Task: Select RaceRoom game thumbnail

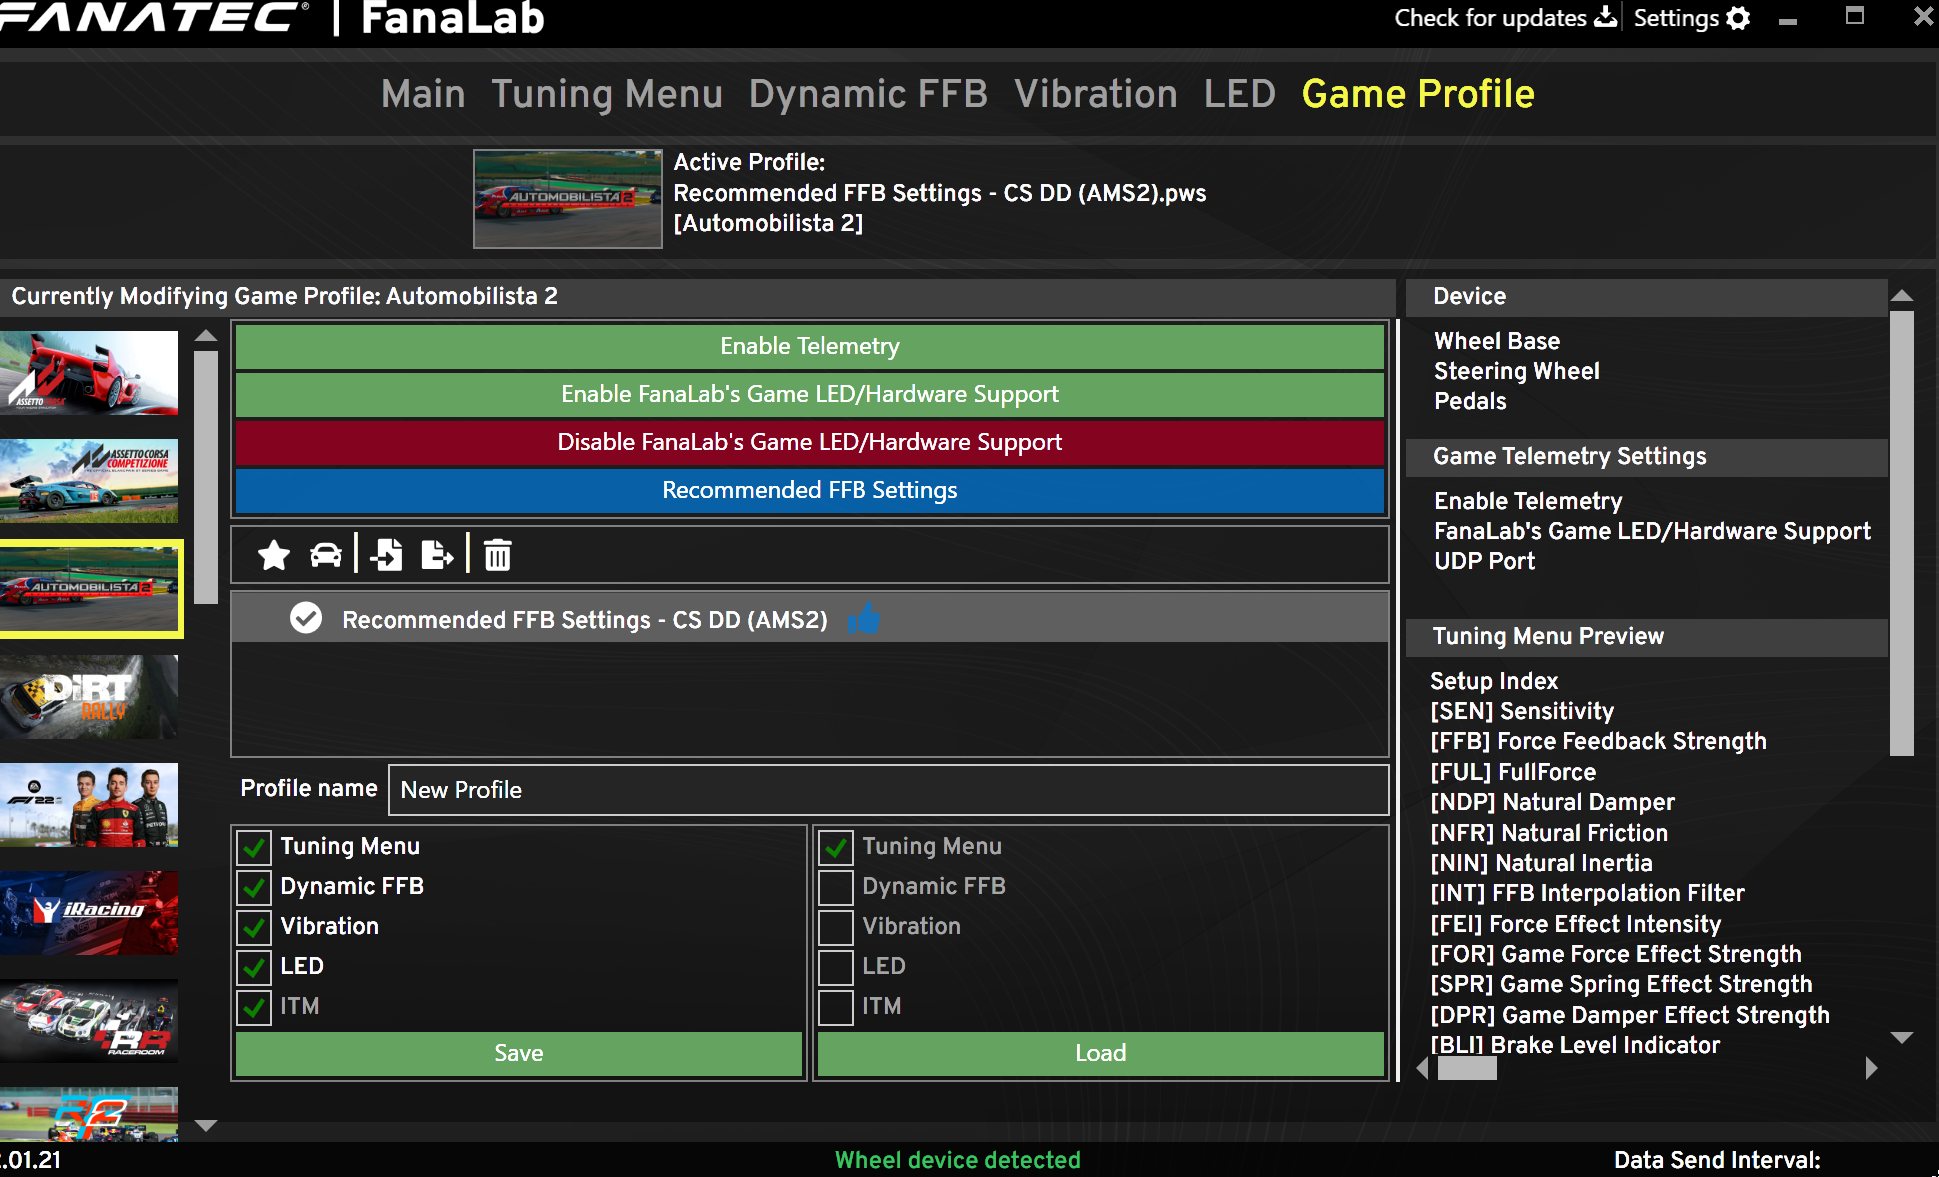Action: (89, 1021)
